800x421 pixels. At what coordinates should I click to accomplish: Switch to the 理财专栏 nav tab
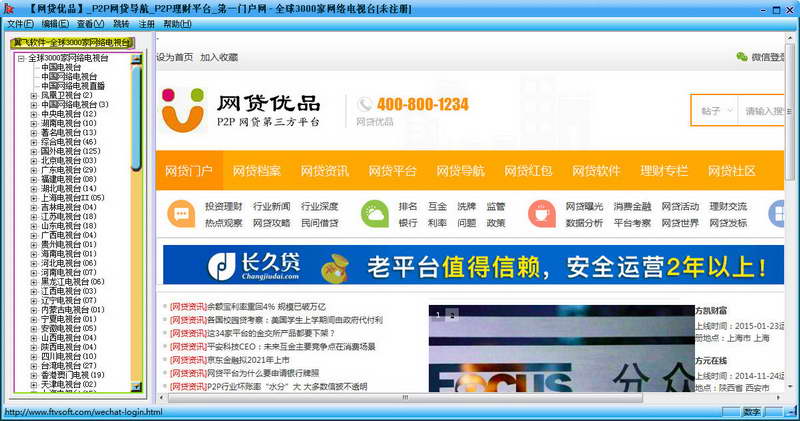pyautogui.click(x=664, y=170)
